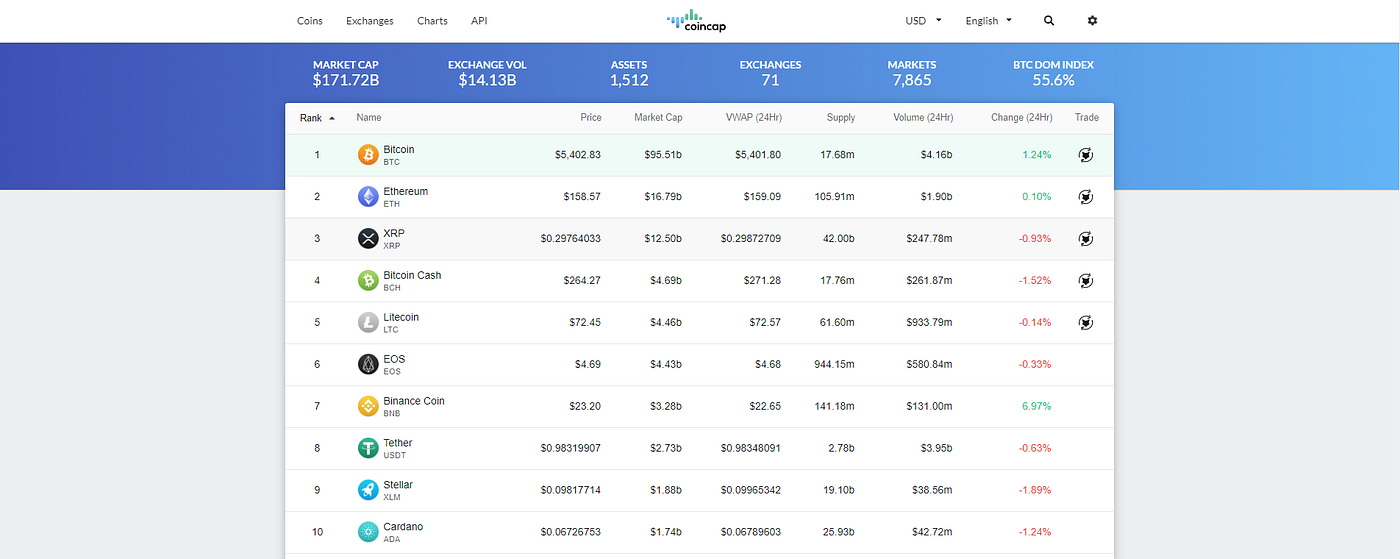Sort by Market Cap column header
The width and height of the screenshot is (1400, 559).
tap(658, 118)
